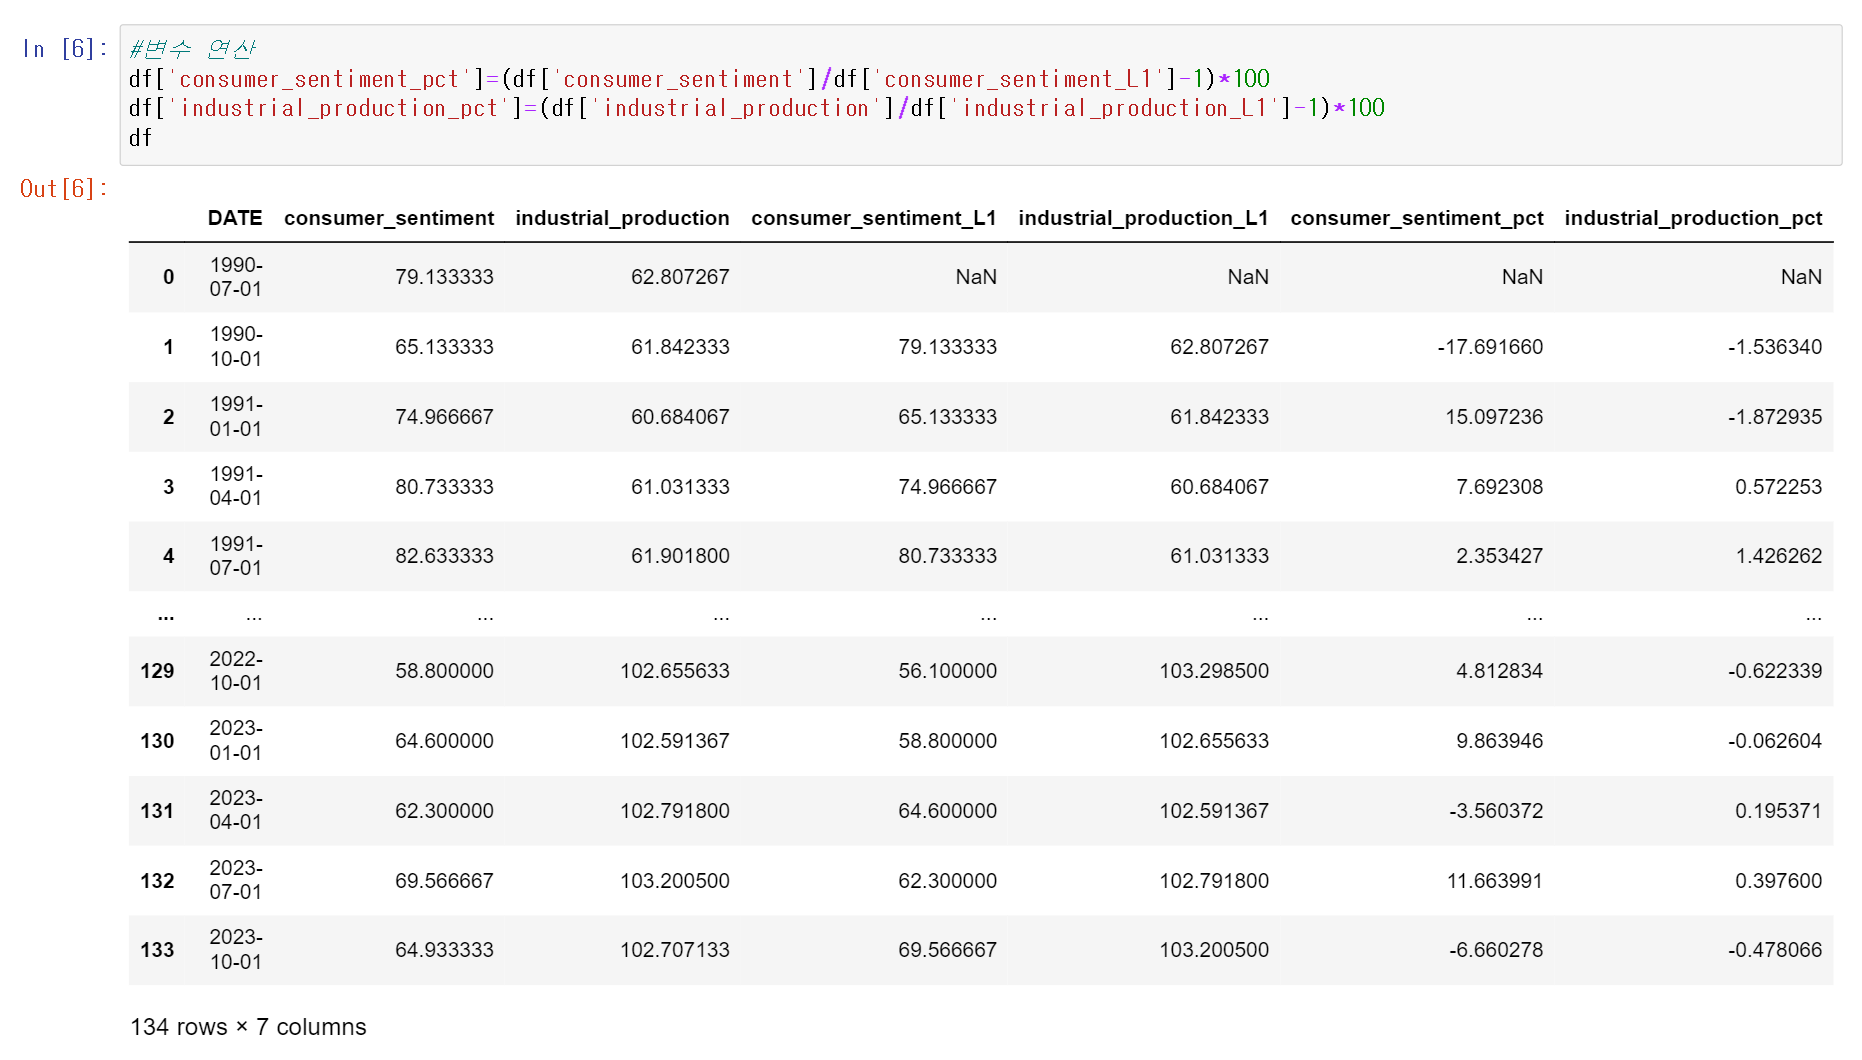Click the 11.663991 value in row 132

[x=1494, y=881]
